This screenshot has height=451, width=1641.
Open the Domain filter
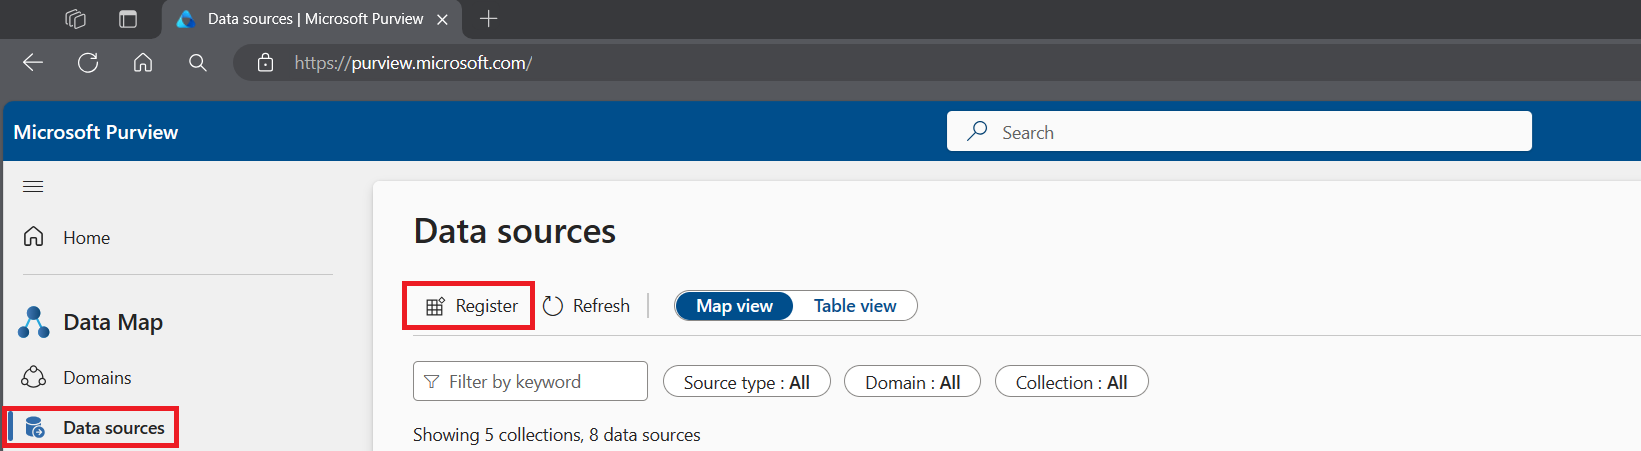tap(912, 382)
